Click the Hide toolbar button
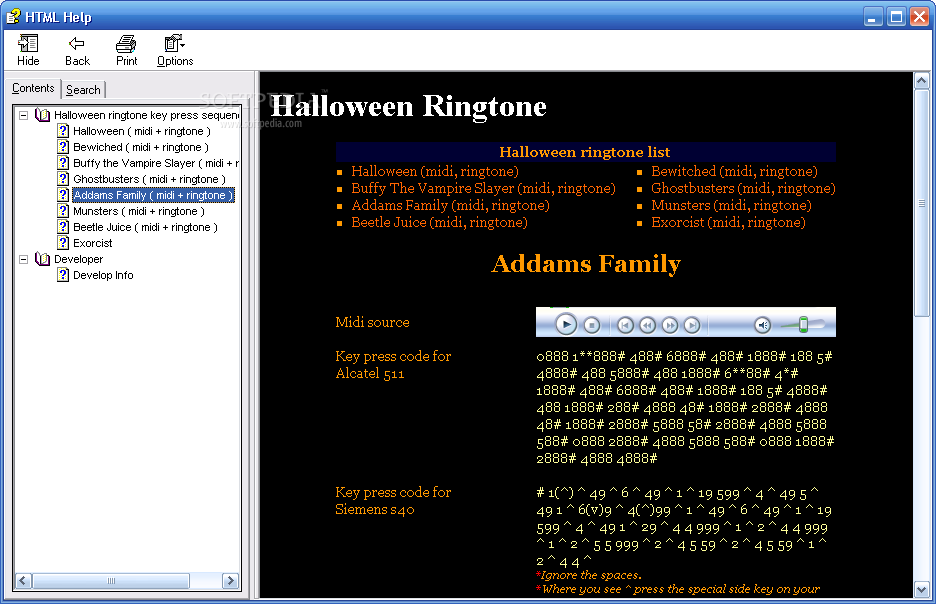Image resolution: width=936 pixels, height=604 pixels. click(x=28, y=50)
